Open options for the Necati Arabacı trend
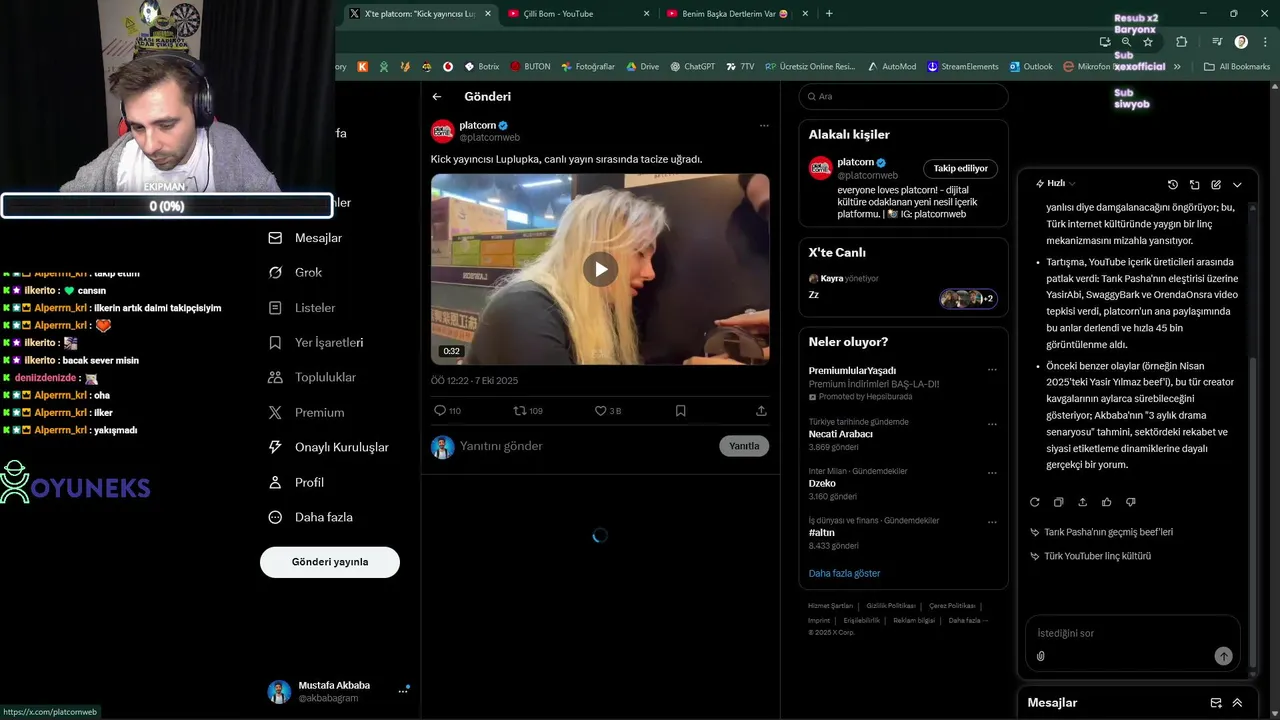1280x720 pixels. [992, 423]
